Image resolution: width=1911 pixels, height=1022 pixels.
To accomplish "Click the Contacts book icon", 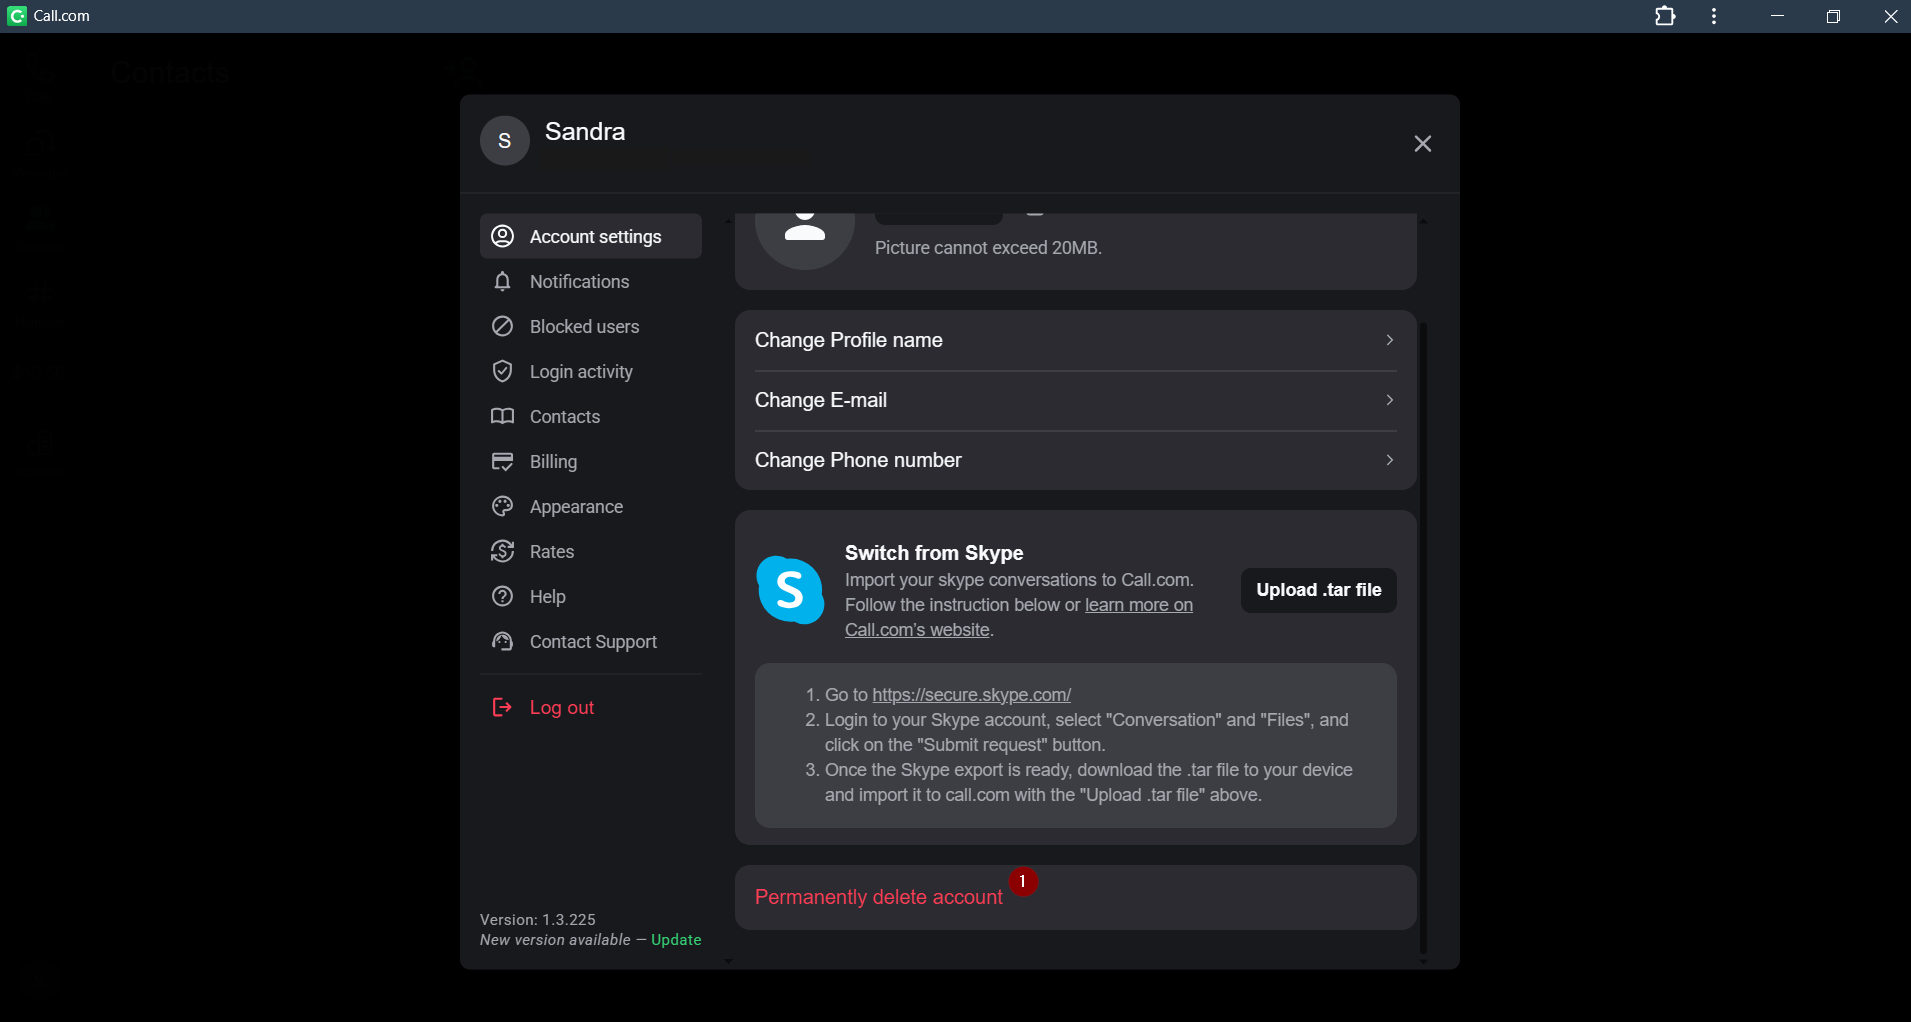I will click(503, 416).
